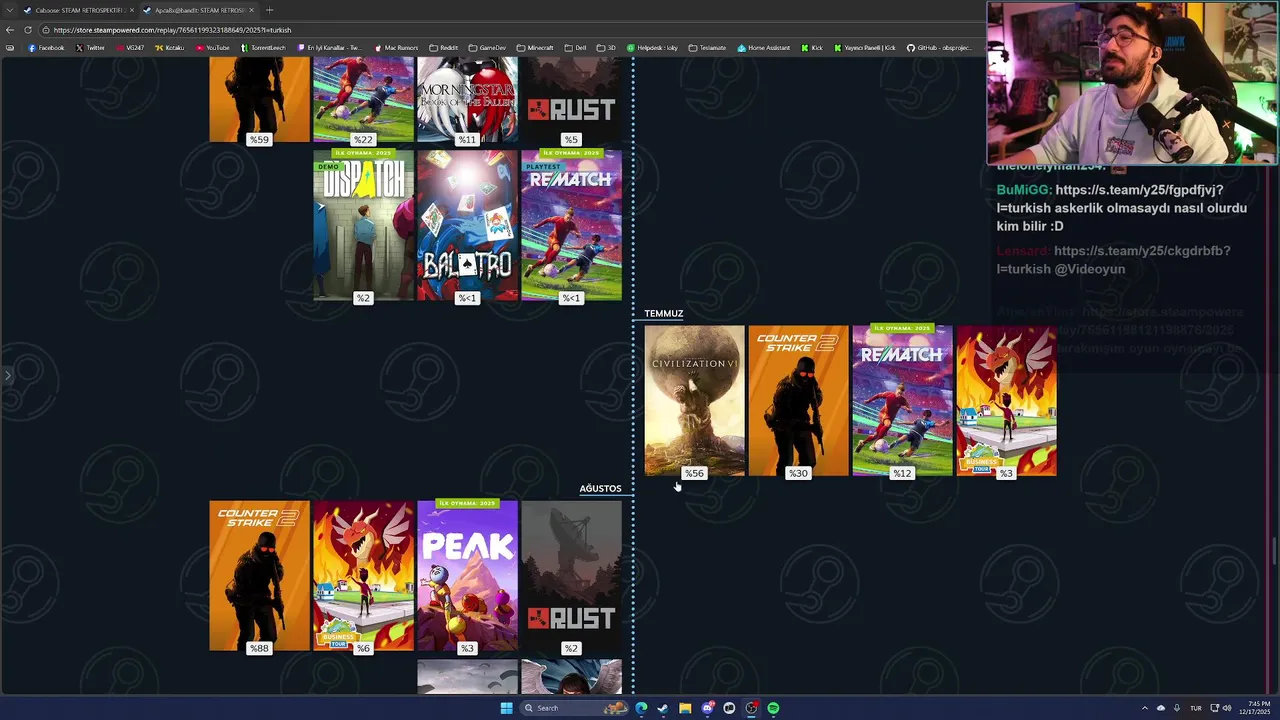1280x720 pixels.
Task: Open the apps menu left of bookmarks
Action: point(10,48)
